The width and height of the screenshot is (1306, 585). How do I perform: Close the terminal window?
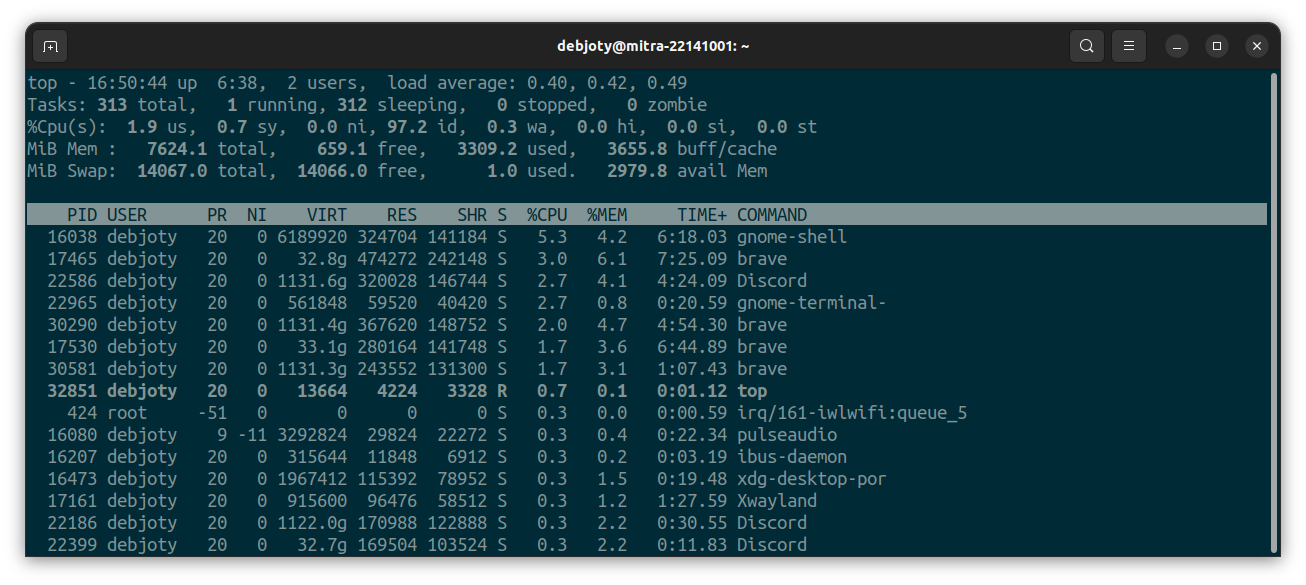point(1257,46)
